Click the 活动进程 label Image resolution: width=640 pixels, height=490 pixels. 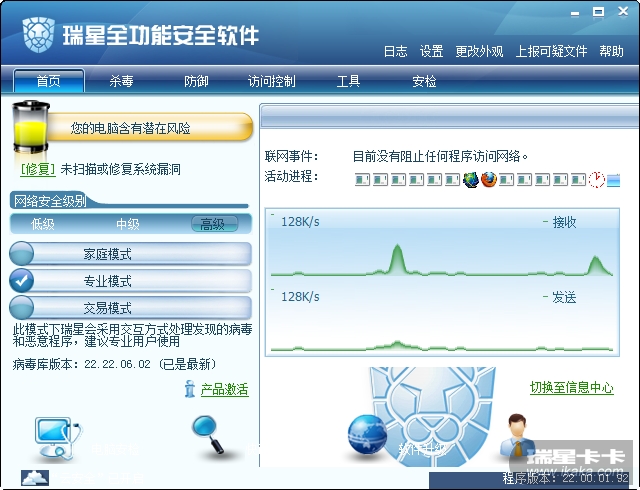coord(291,176)
